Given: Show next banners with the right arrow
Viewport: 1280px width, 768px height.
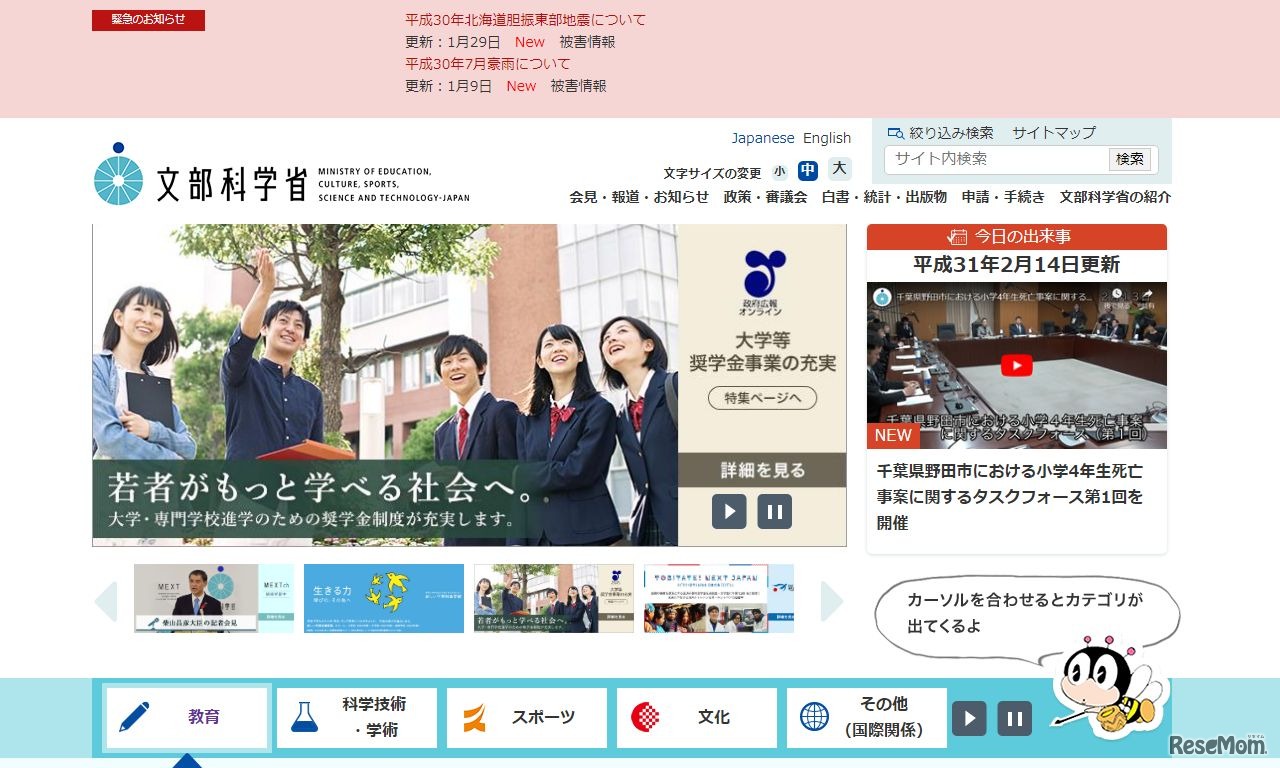Looking at the screenshot, I should [833, 601].
